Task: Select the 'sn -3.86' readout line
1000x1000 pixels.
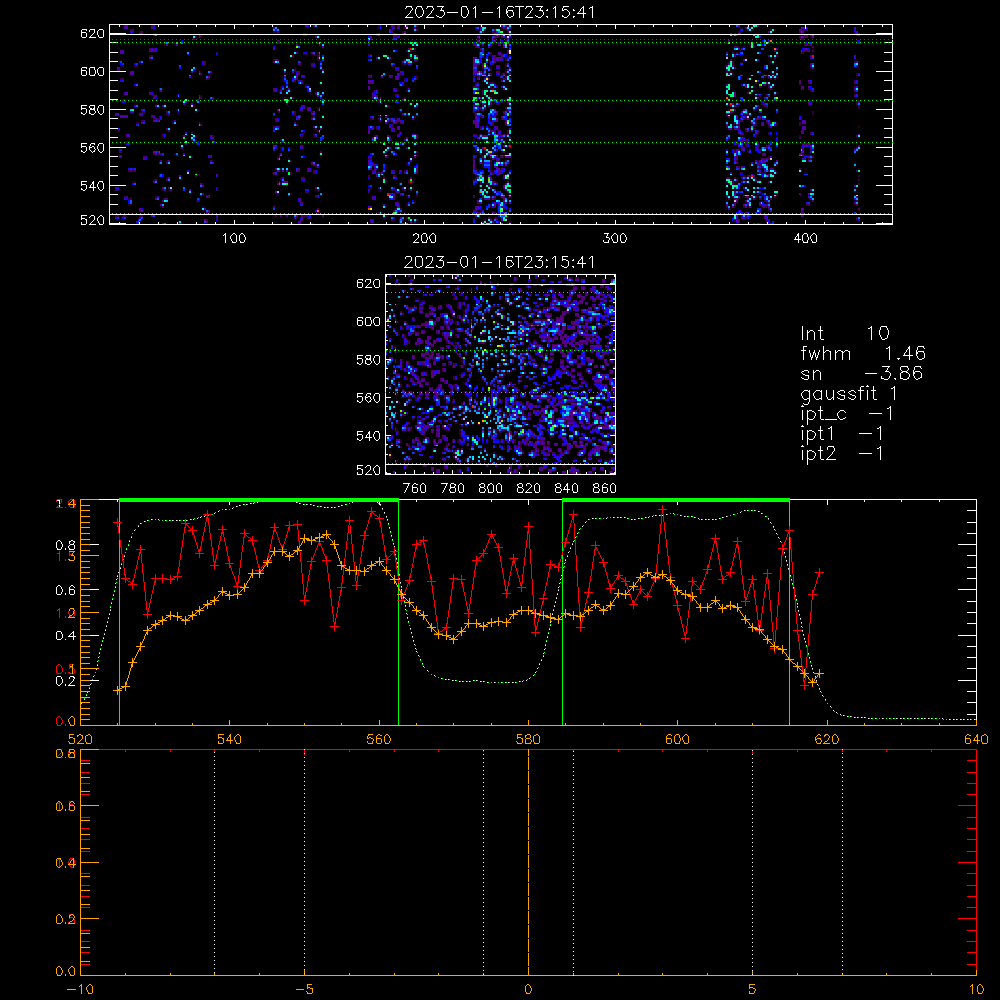Action: click(x=862, y=373)
